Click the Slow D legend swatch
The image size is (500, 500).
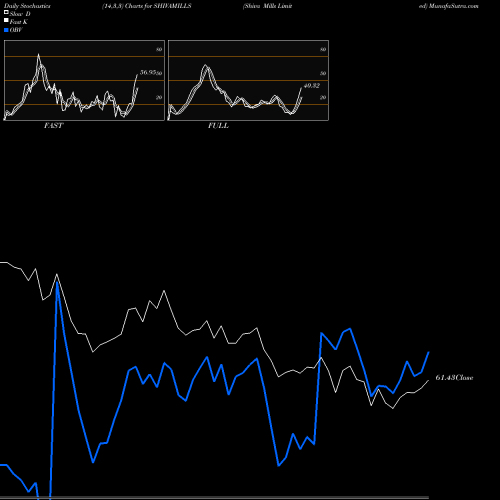point(6,12)
